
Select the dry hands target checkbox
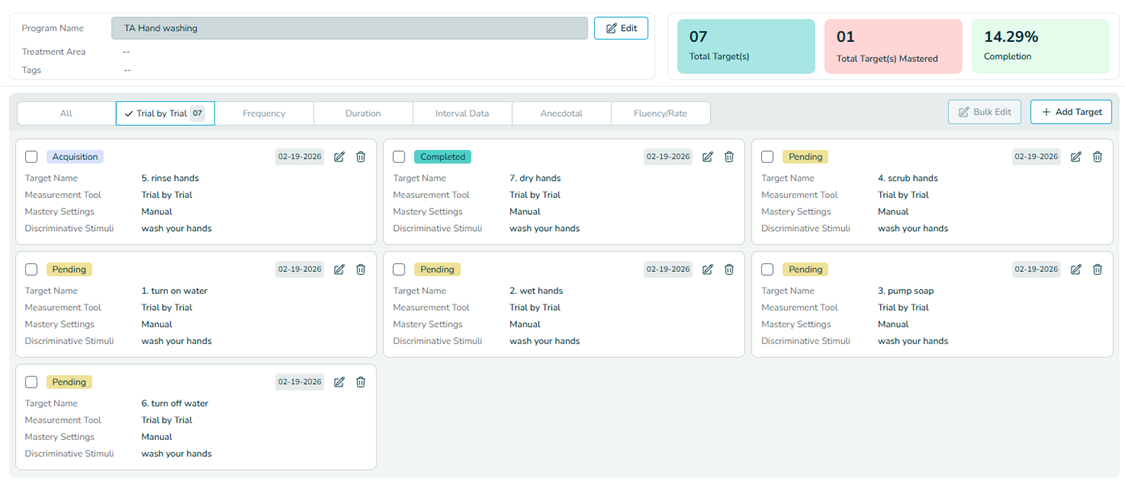click(x=399, y=157)
